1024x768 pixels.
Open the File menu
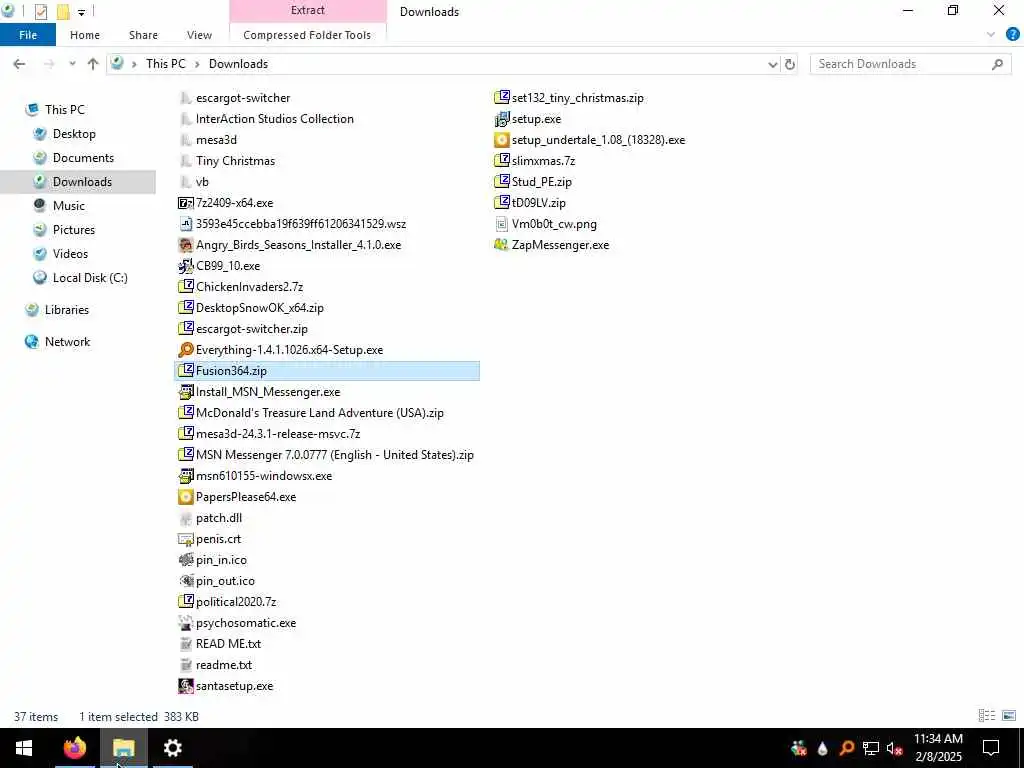pos(28,35)
